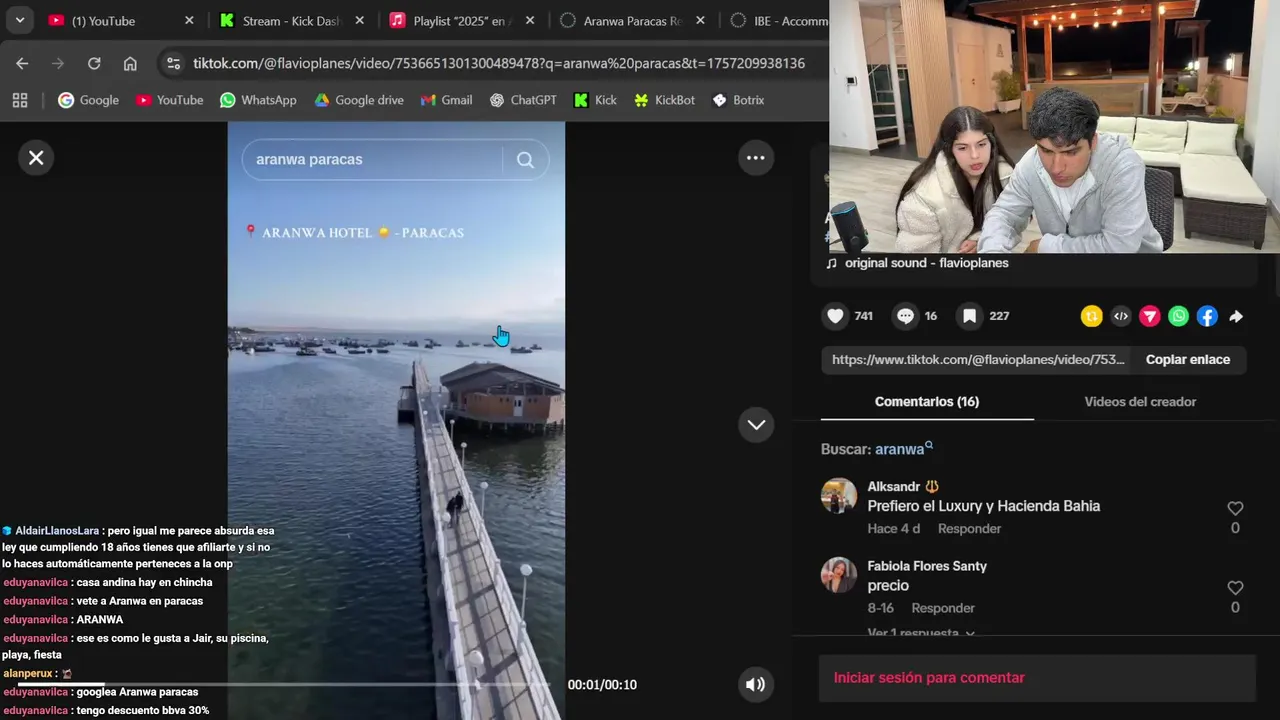
Task: Open the apps grid in bookmarks bar
Action: (20, 100)
